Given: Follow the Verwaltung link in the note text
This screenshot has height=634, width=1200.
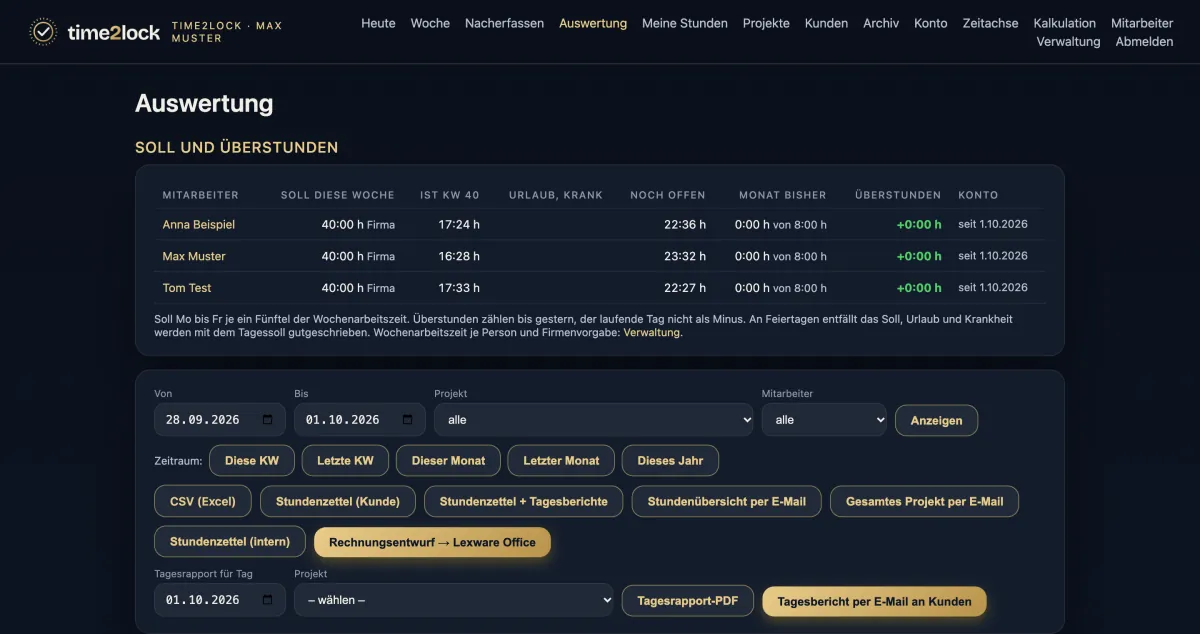Looking at the screenshot, I should (x=652, y=333).
